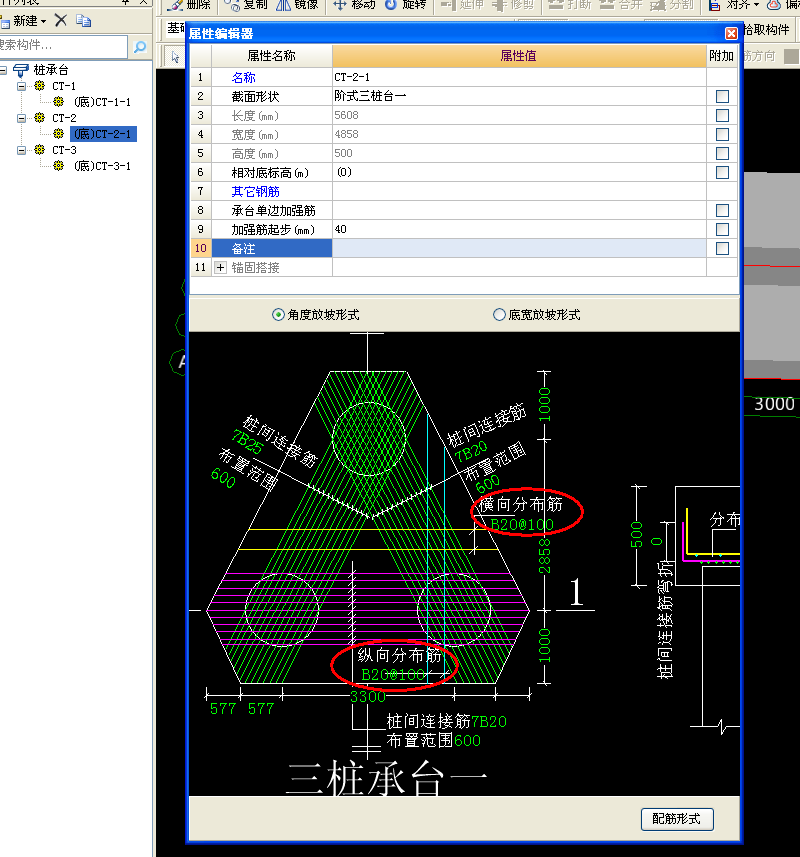Select row number 10 in property table
Image resolution: width=800 pixels, height=857 pixels.
pyautogui.click(x=201, y=249)
